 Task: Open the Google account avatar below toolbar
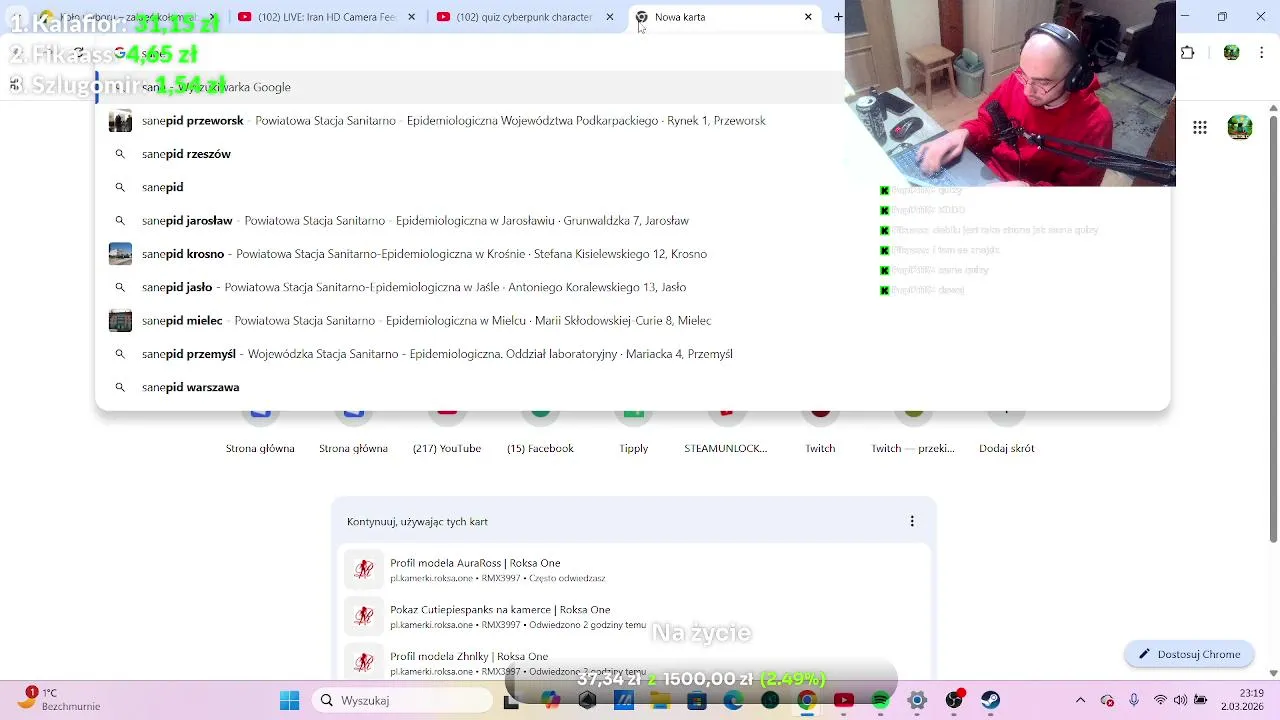1240,127
